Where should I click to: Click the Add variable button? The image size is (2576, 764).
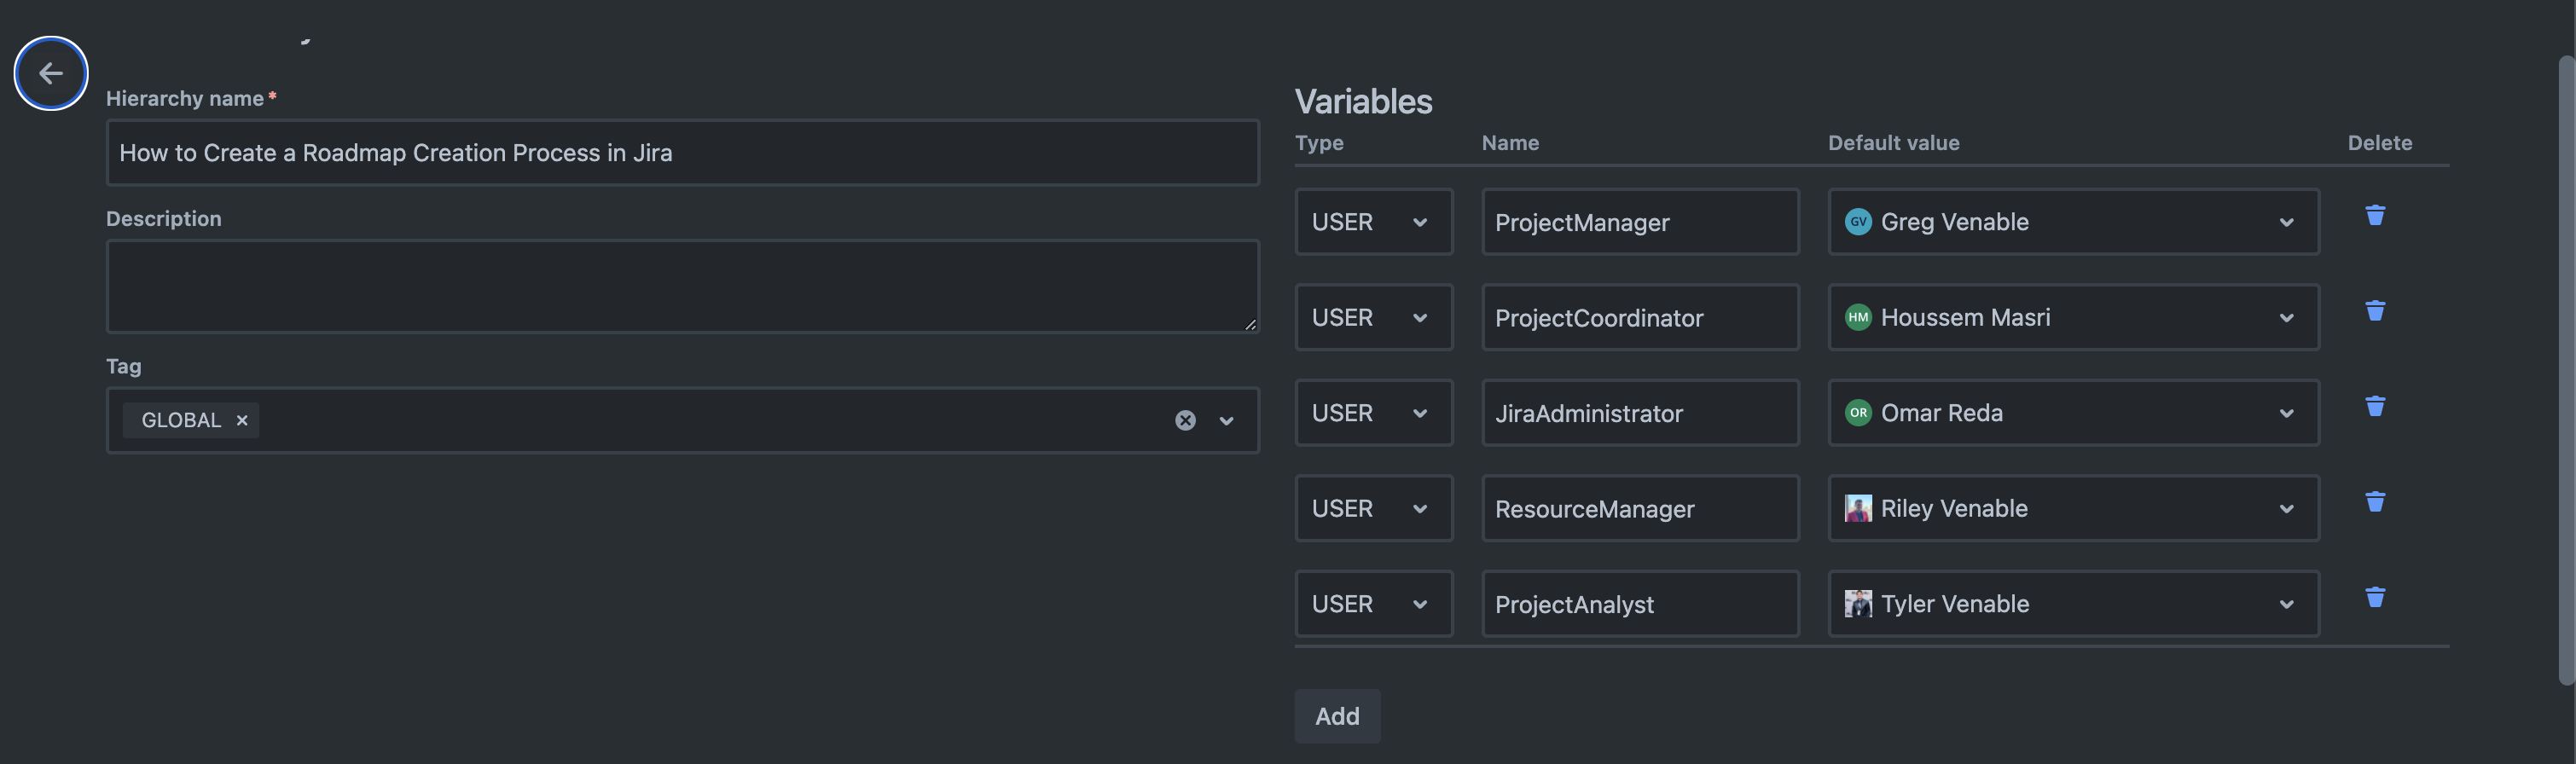1336,716
